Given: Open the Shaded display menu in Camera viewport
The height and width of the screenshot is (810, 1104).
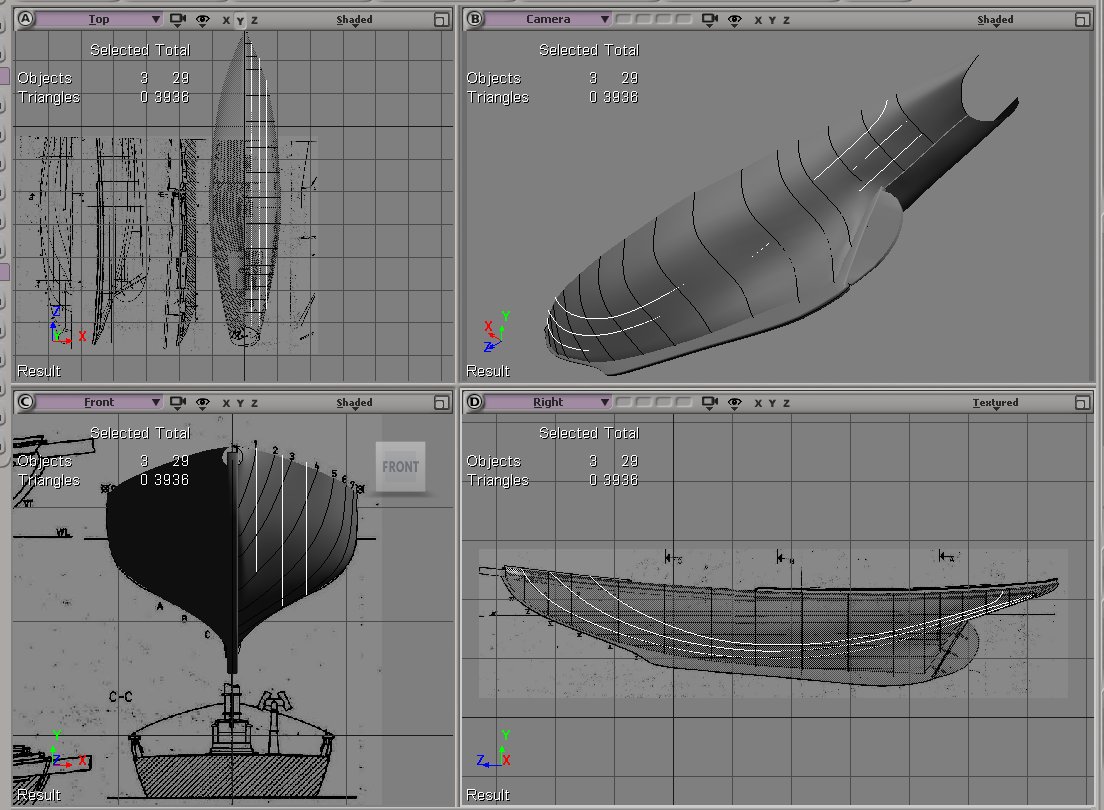Looking at the screenshot, I should tap(995, 19).
